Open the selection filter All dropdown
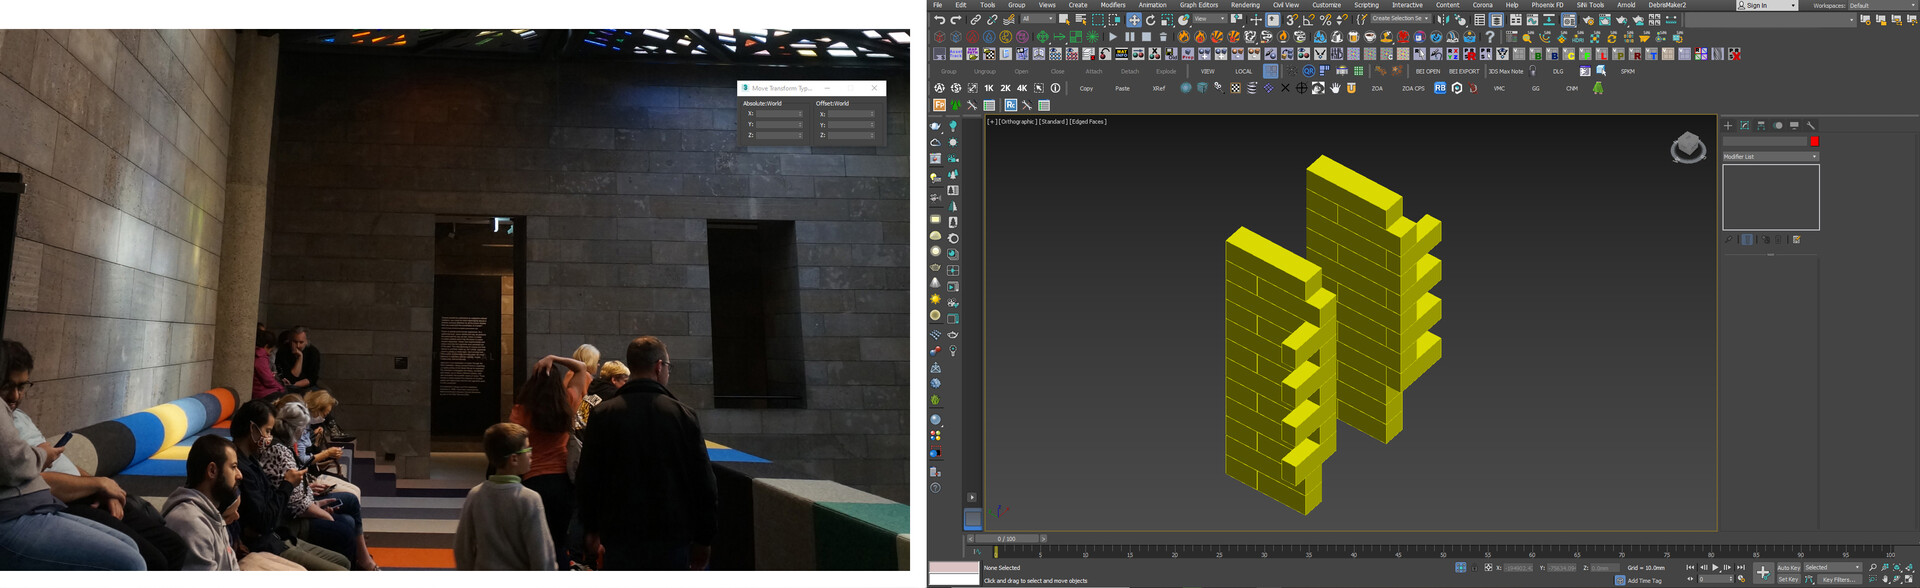This screenshot has width=1920, height=588. [x=1037, y=20]
